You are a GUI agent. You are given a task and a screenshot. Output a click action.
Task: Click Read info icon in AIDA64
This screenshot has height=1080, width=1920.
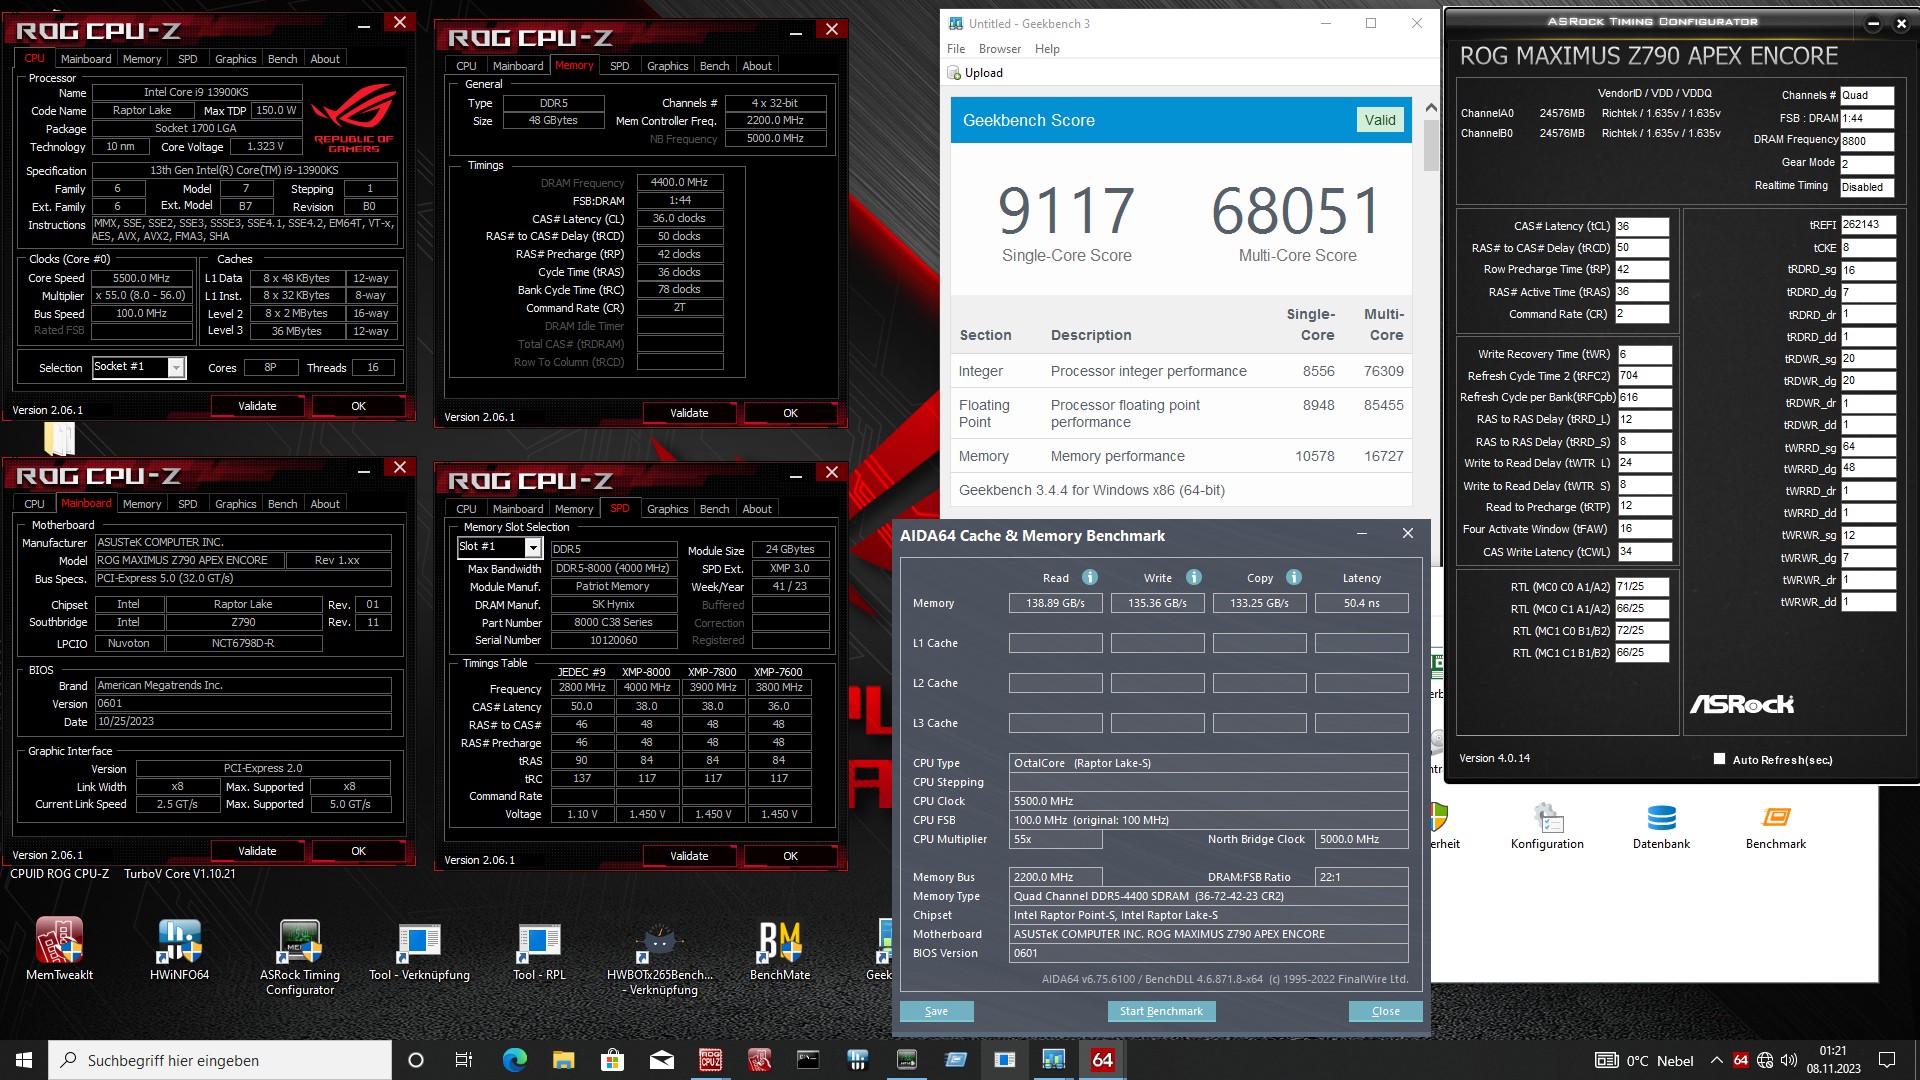tap(1090, 577)
